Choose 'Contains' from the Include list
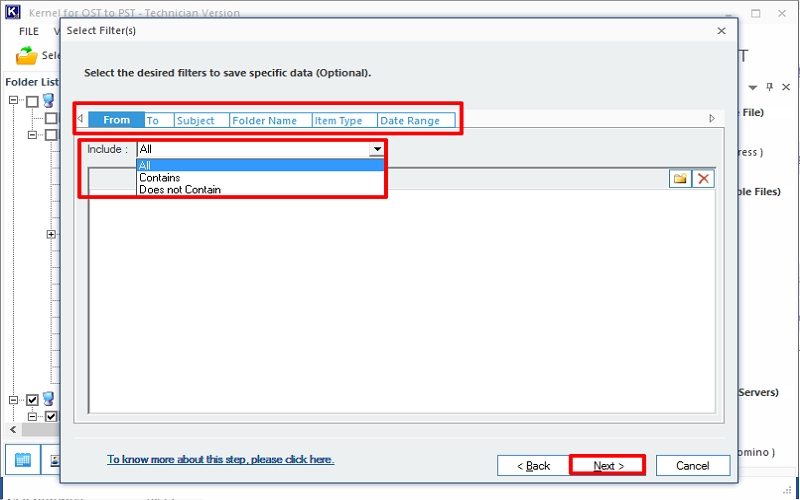800x500 pixels. pos(160,178)
